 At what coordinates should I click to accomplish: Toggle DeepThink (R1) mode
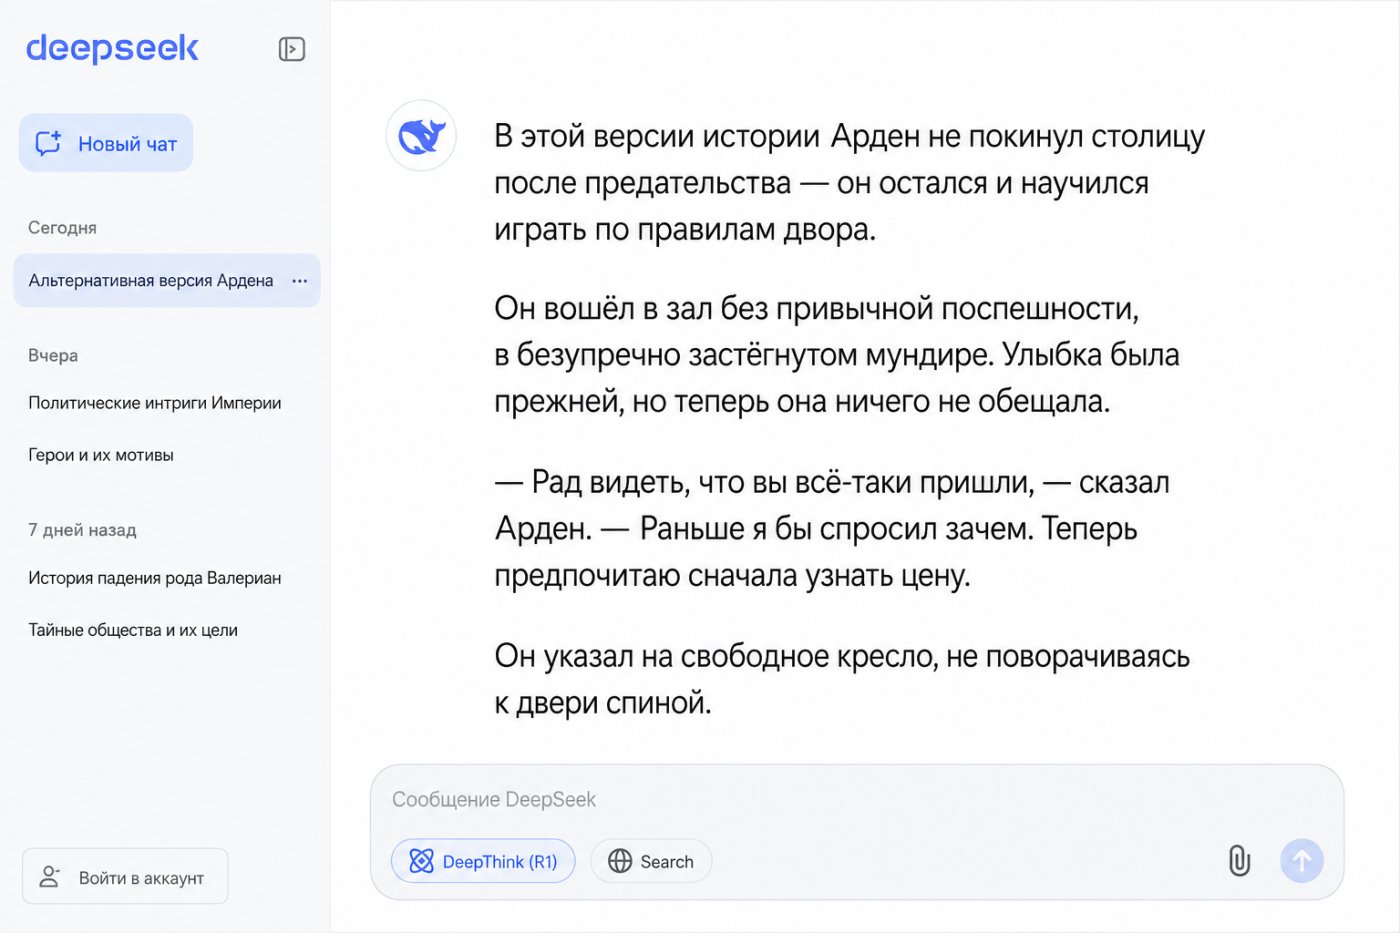coord(483,861)
